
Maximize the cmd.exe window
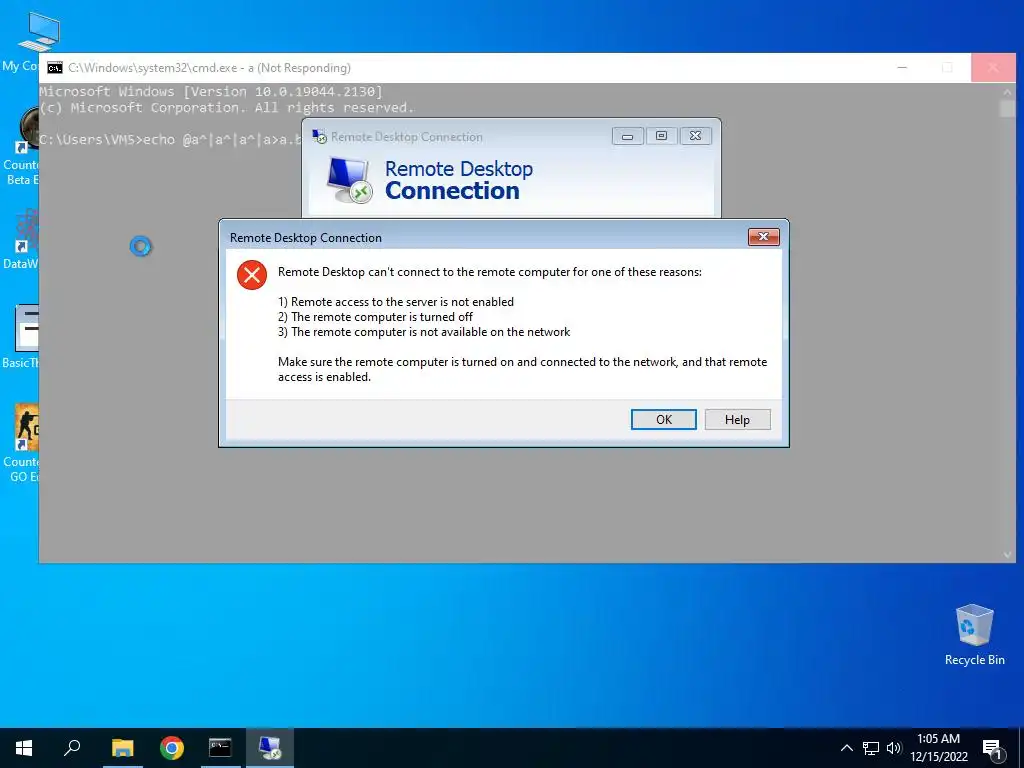[947, 67]
